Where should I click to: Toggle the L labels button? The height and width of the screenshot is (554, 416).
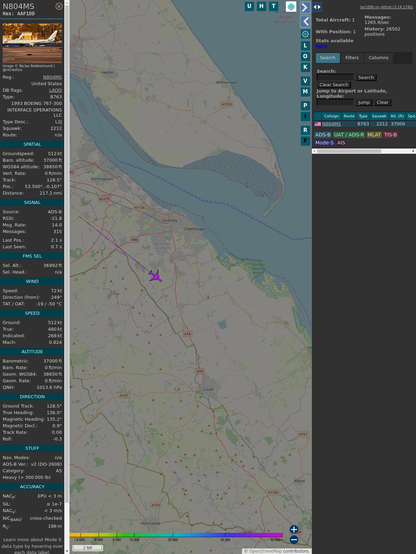click(x=305, y=46)
